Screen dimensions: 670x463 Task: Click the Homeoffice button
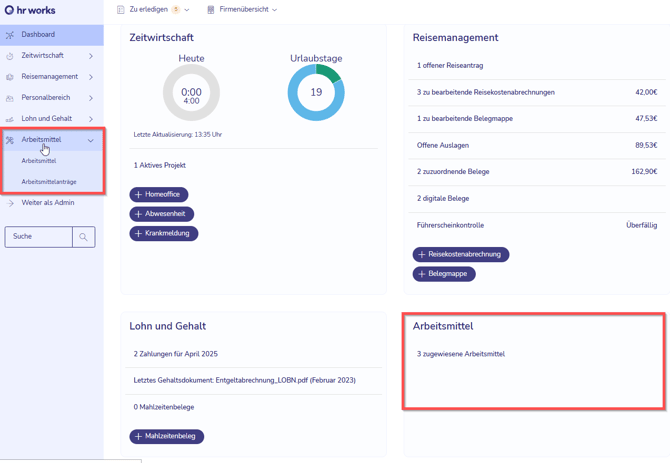tap(158, 195)
